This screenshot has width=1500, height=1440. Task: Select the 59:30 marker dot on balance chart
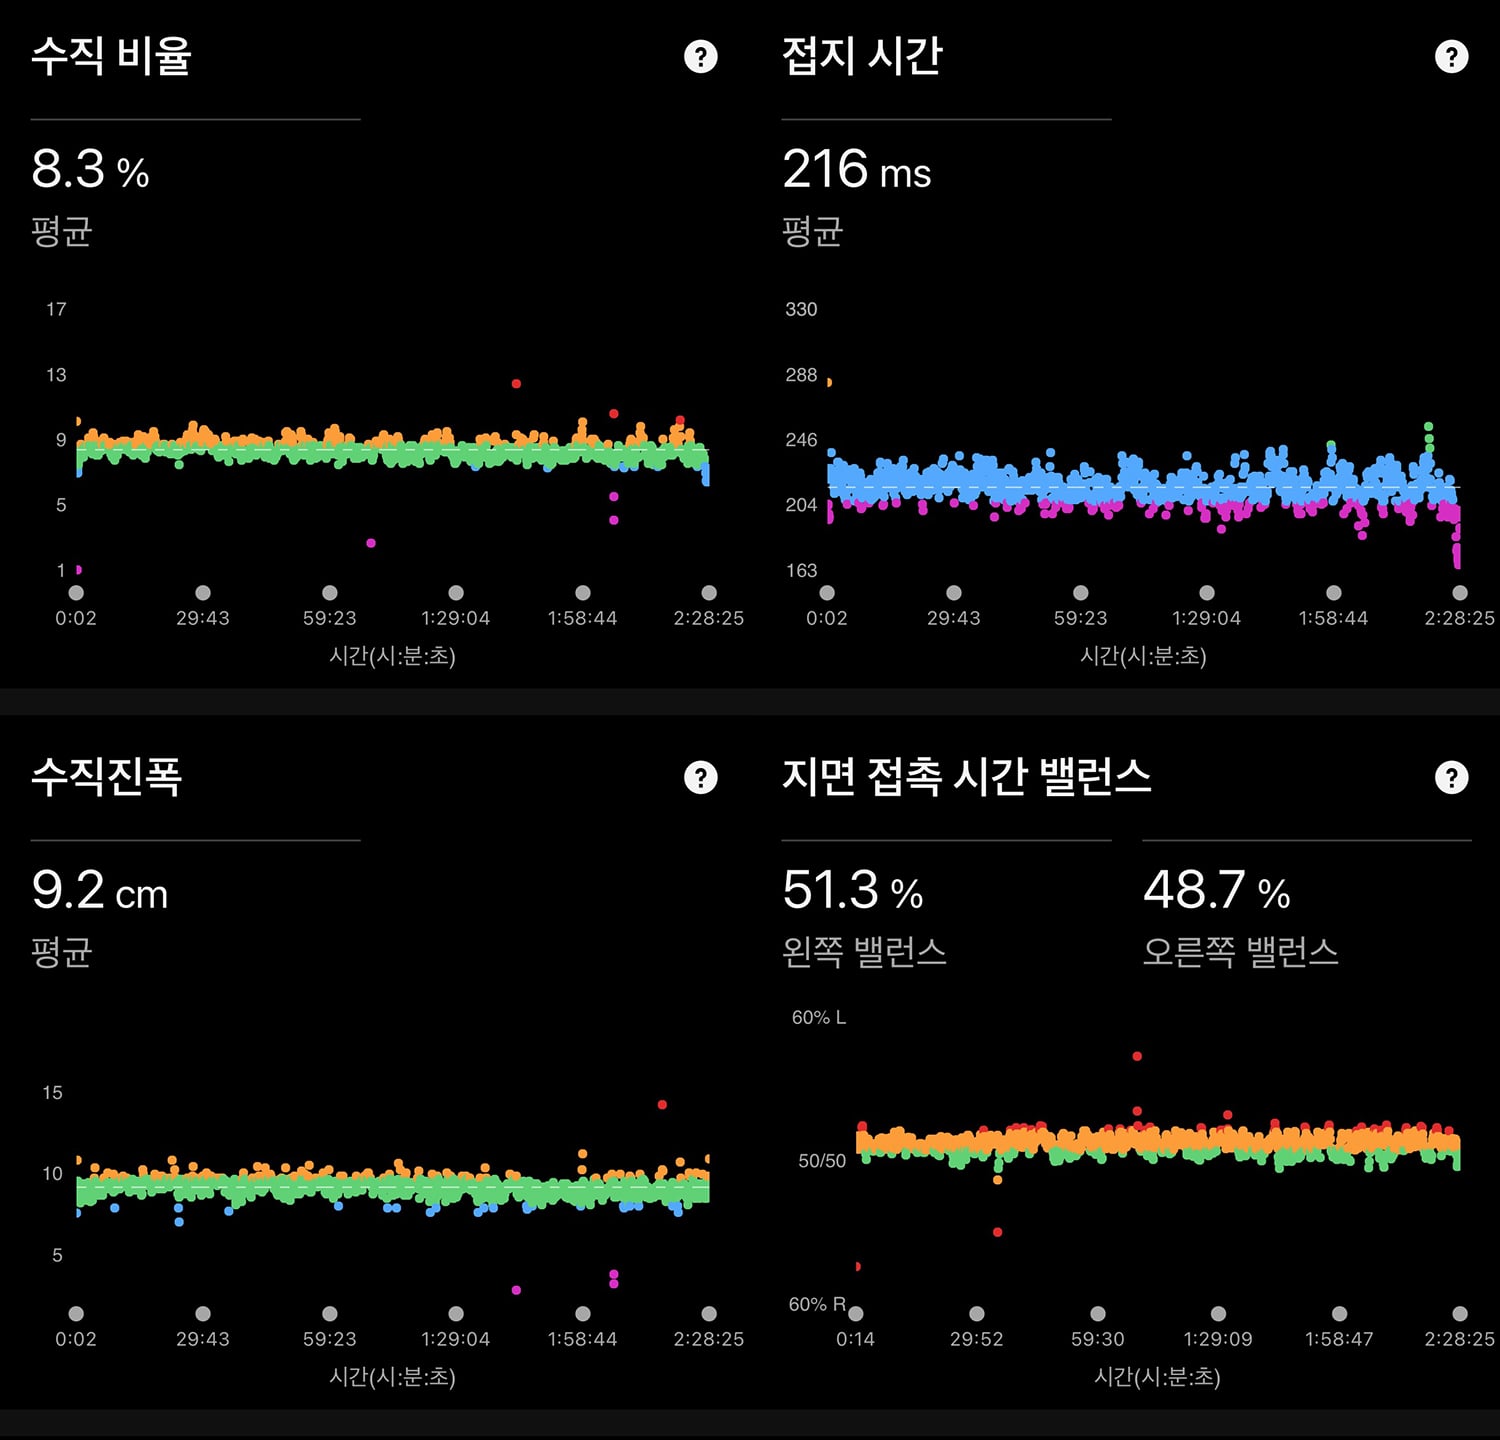[x=1098, y=1314]
